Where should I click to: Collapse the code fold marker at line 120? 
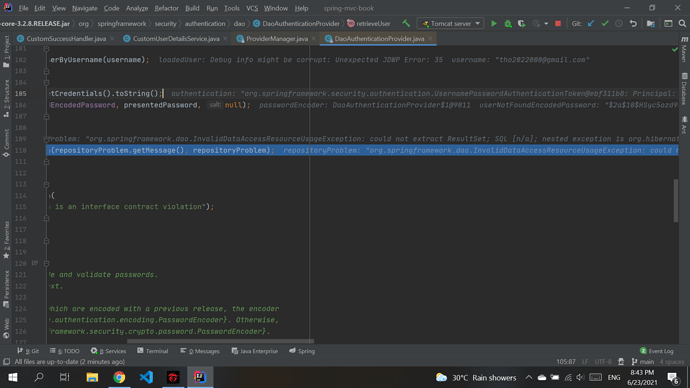(x=46, y=264)
